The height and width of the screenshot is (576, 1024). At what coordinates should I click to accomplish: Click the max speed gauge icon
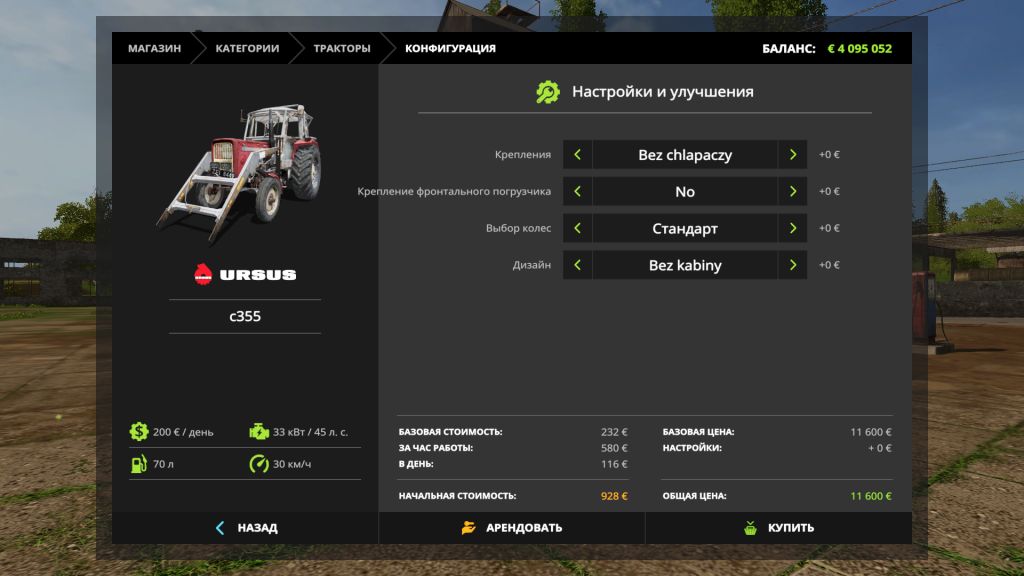259,464
